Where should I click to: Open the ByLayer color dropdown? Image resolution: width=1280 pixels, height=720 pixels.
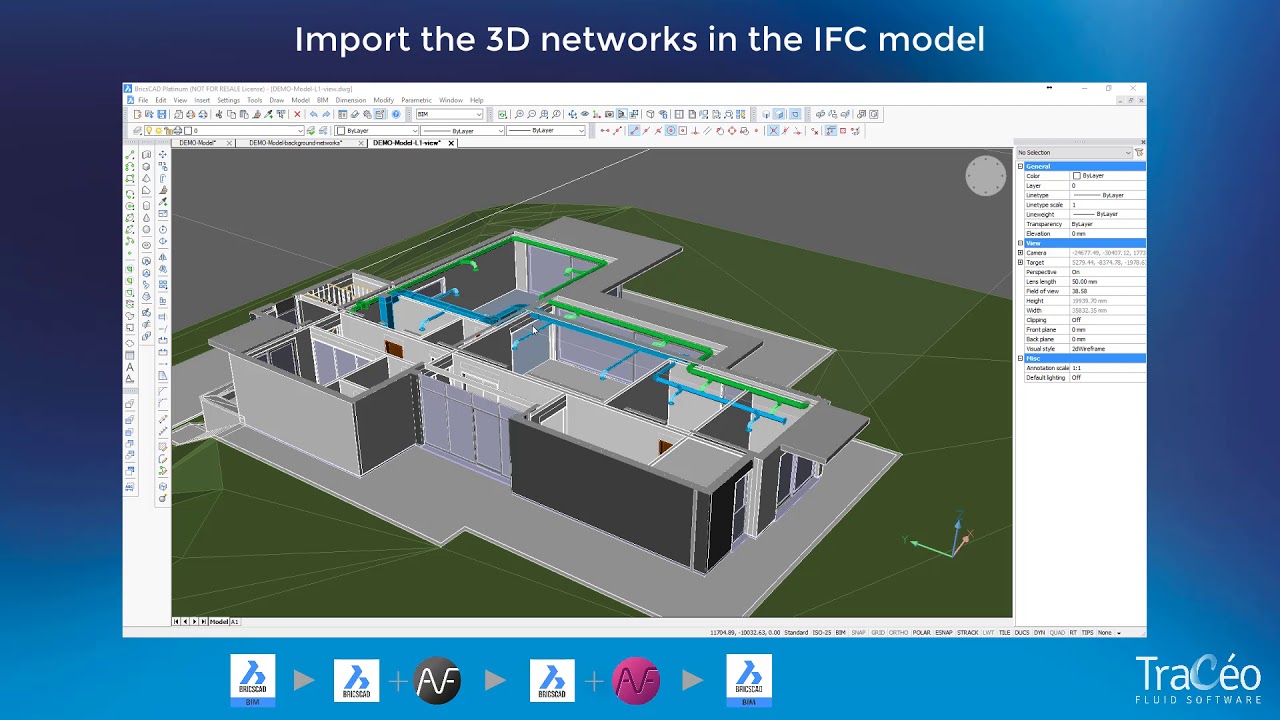click(x=377, y=130)
